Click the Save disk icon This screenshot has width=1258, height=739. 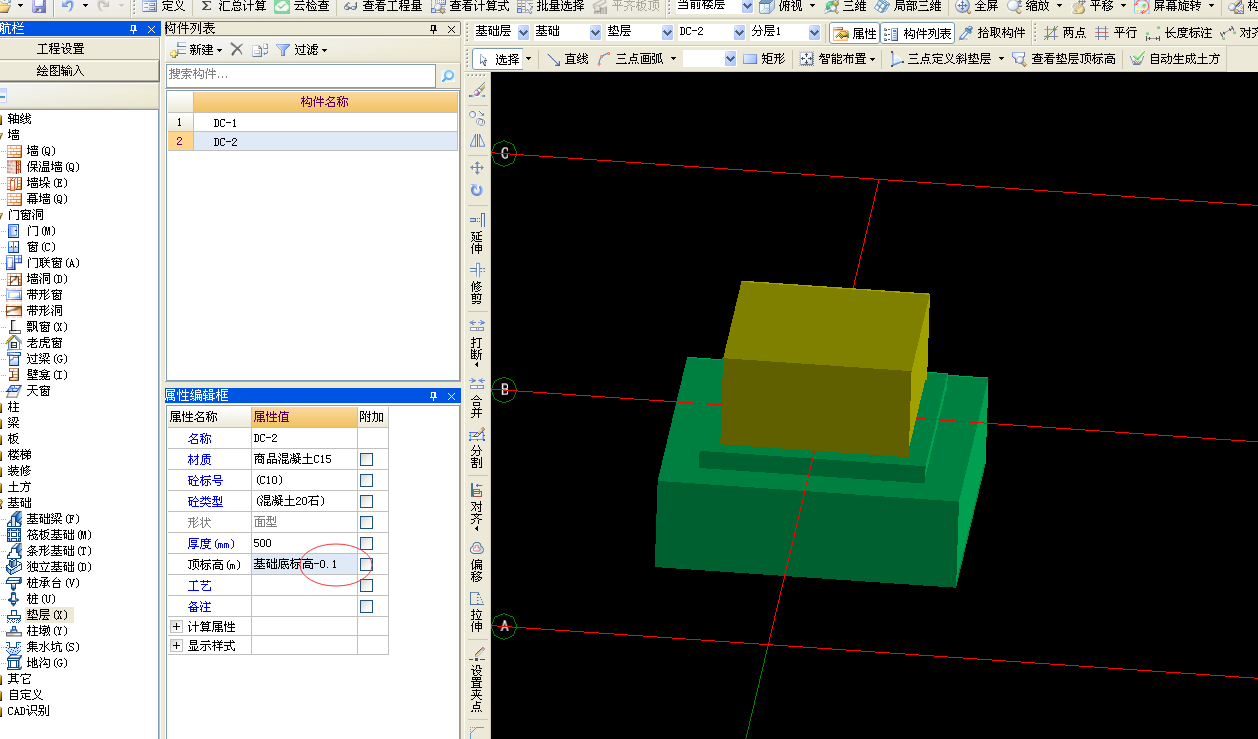tap(38, 6)
